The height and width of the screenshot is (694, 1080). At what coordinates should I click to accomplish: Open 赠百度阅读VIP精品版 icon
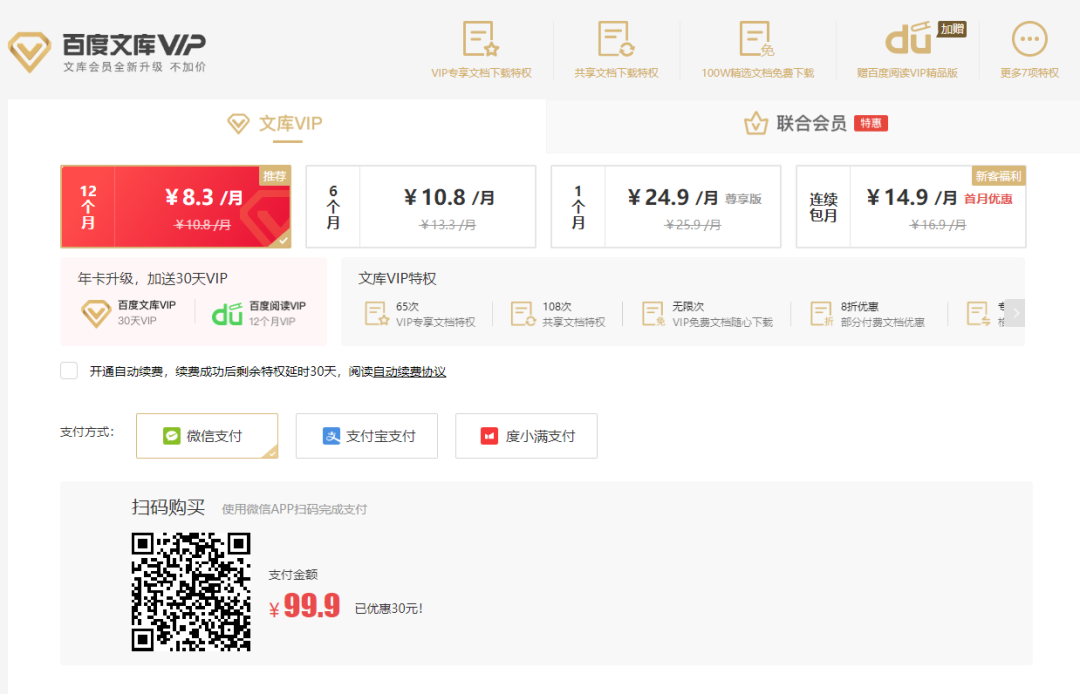[908, 39]
